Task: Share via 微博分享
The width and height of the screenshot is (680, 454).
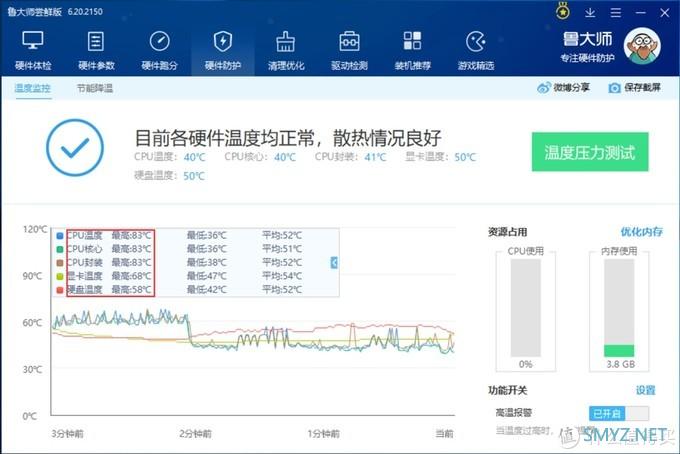Action: 563,88
